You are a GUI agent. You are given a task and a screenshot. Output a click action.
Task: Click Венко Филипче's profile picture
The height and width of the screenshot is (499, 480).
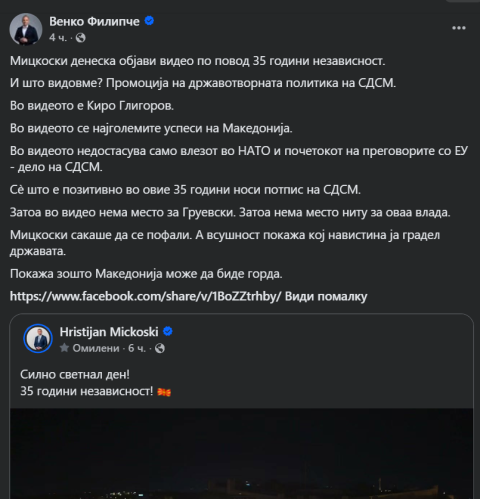tap(26, 29)
